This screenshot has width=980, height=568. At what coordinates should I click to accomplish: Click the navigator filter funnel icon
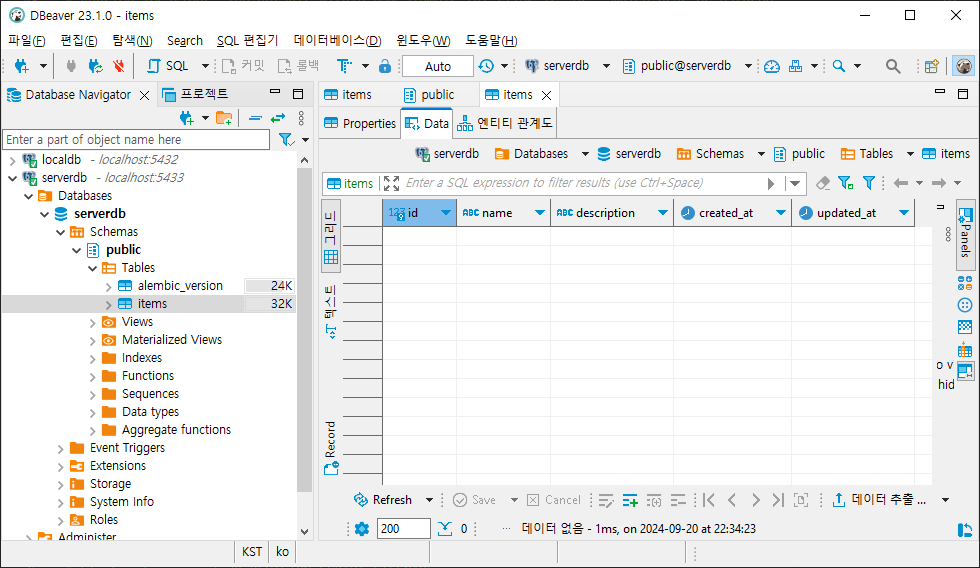(x=286, y=139)
